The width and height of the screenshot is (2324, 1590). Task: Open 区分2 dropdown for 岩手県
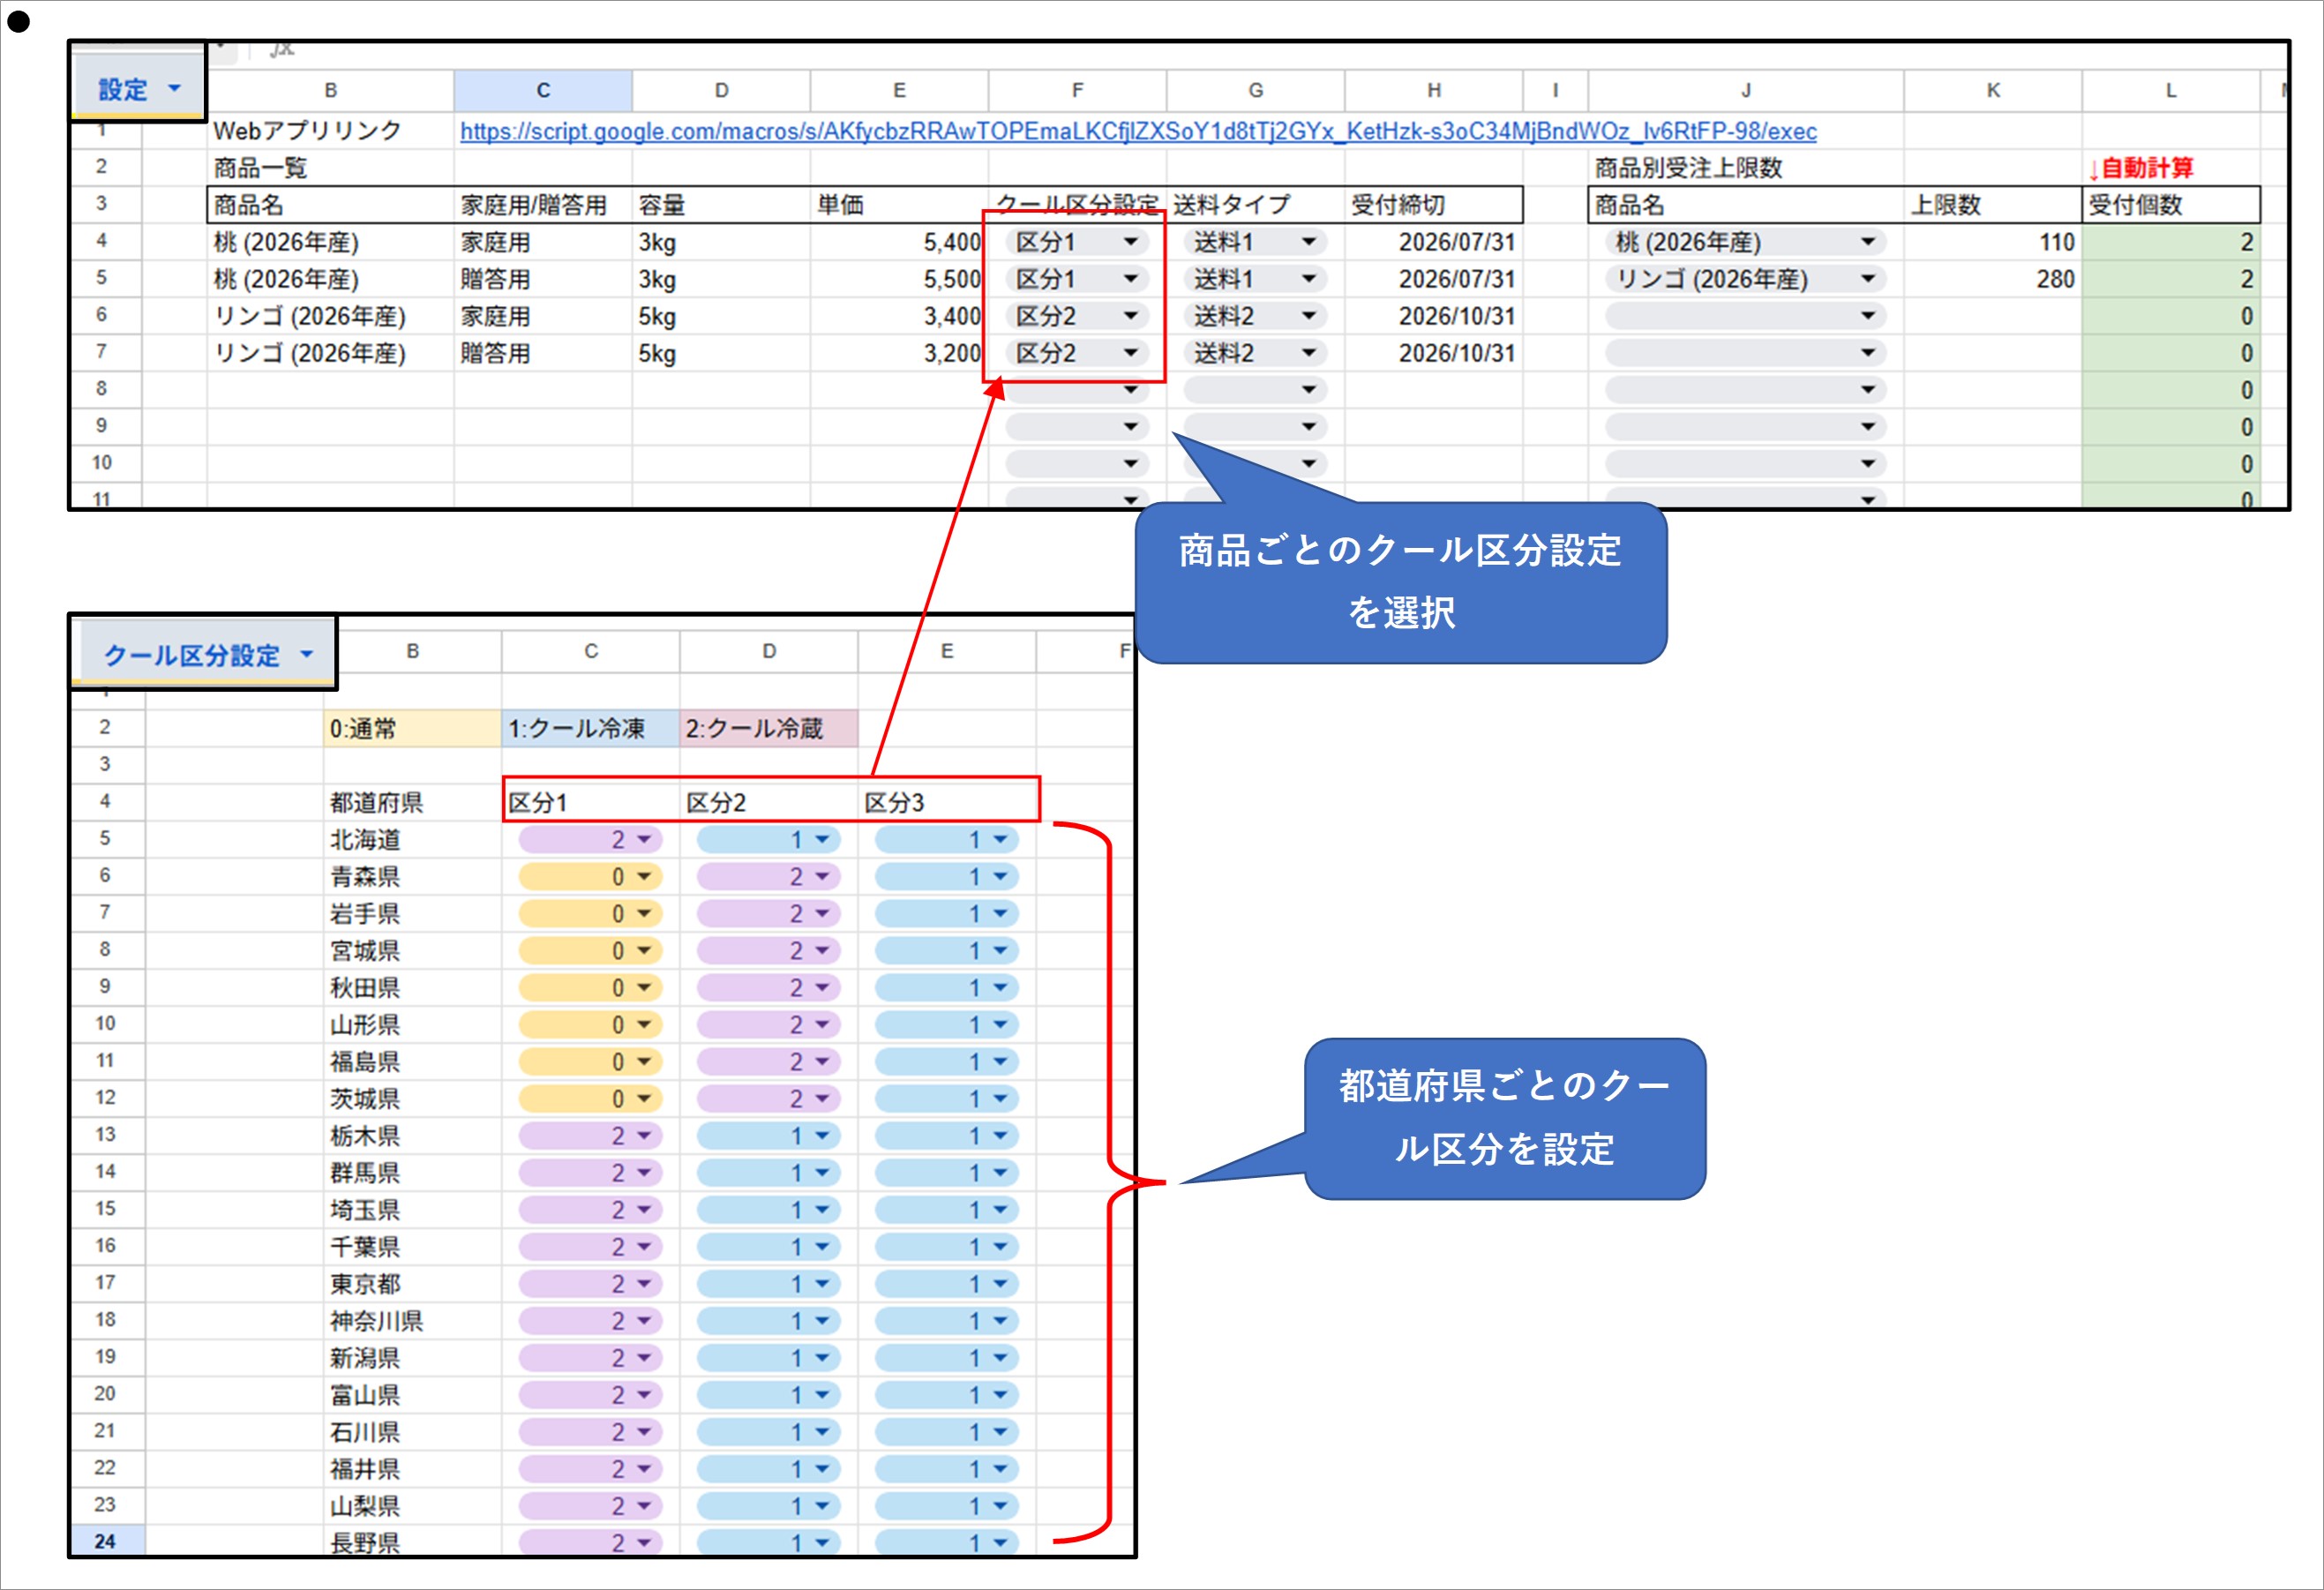tap(769, 914)
